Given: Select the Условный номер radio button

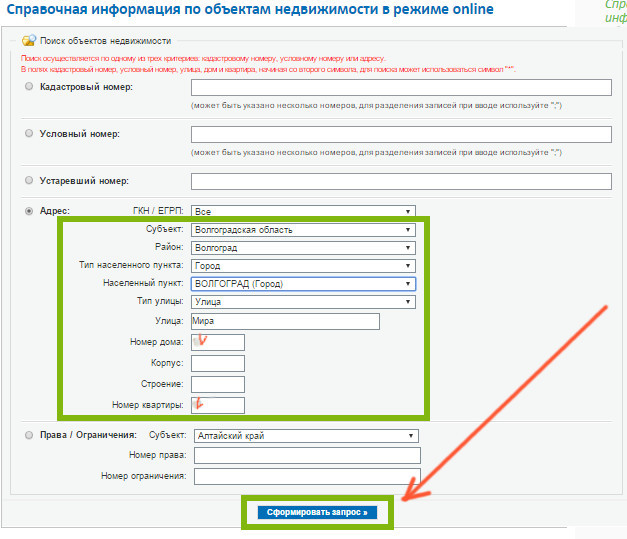Looking at the screenshot, I should point(29,134).
